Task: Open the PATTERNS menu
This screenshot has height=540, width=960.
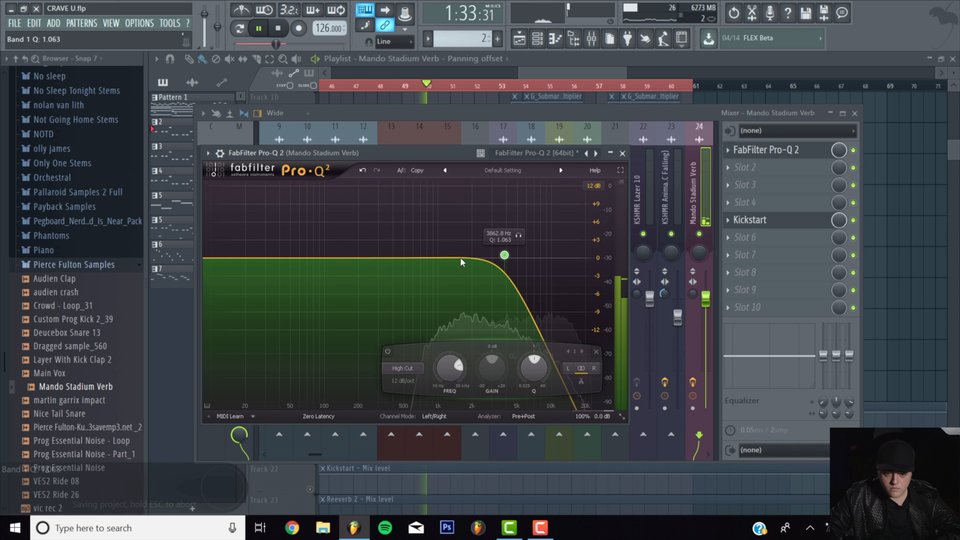Action: (x=81, y=23)
